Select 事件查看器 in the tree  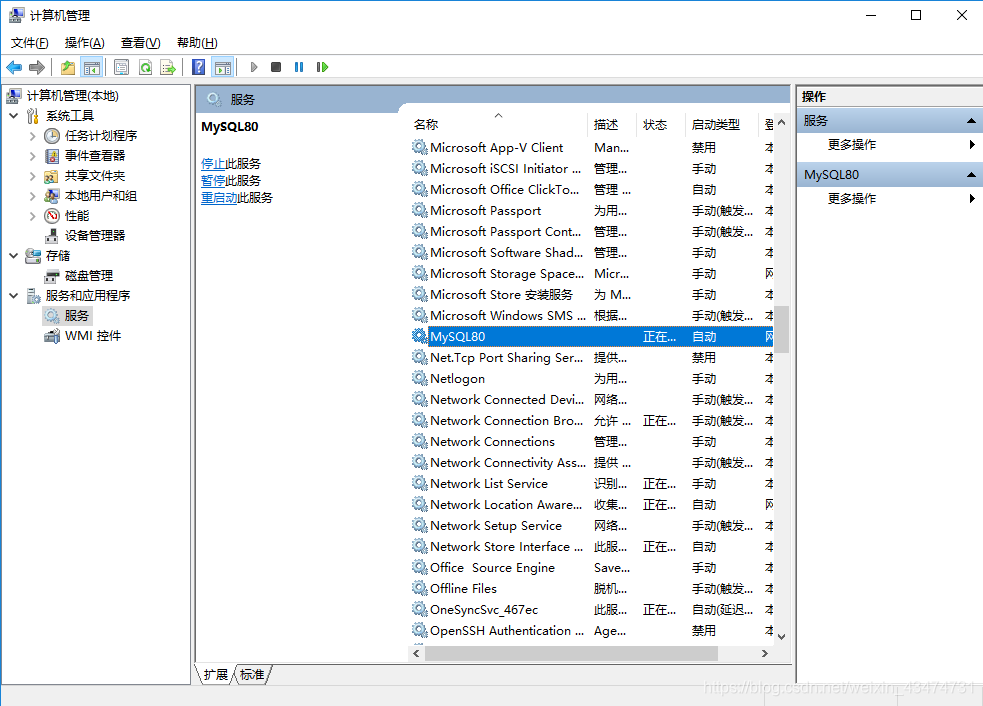tap(95, 155)
